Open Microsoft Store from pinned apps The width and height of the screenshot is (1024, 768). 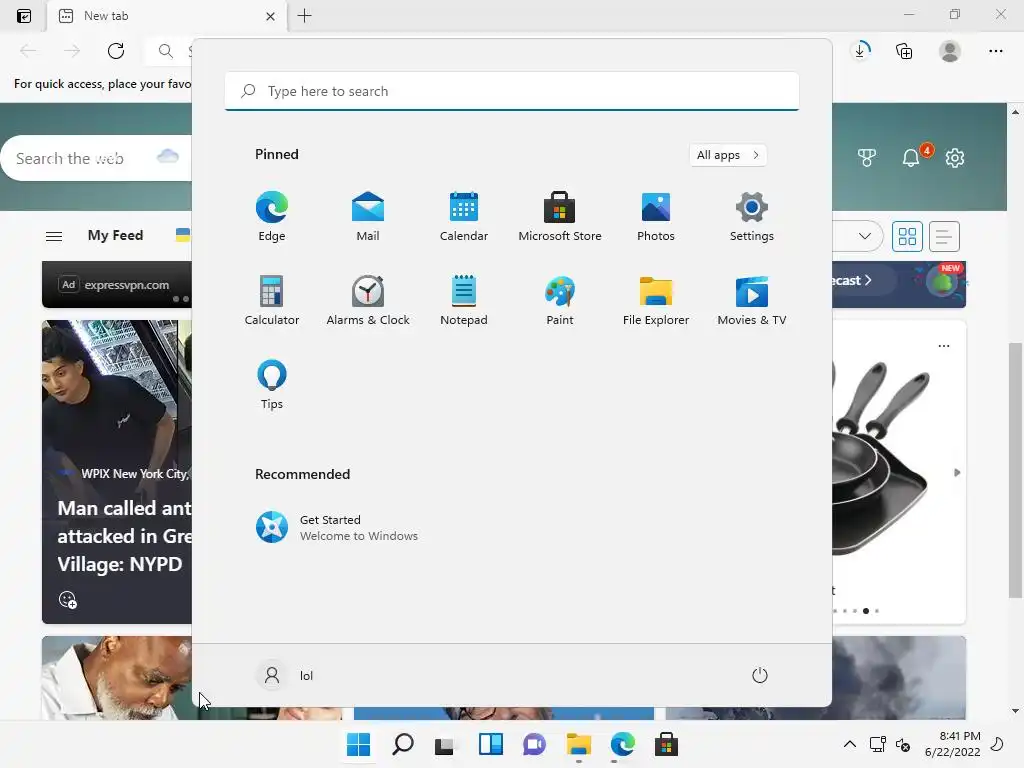[x=560, y=217]
